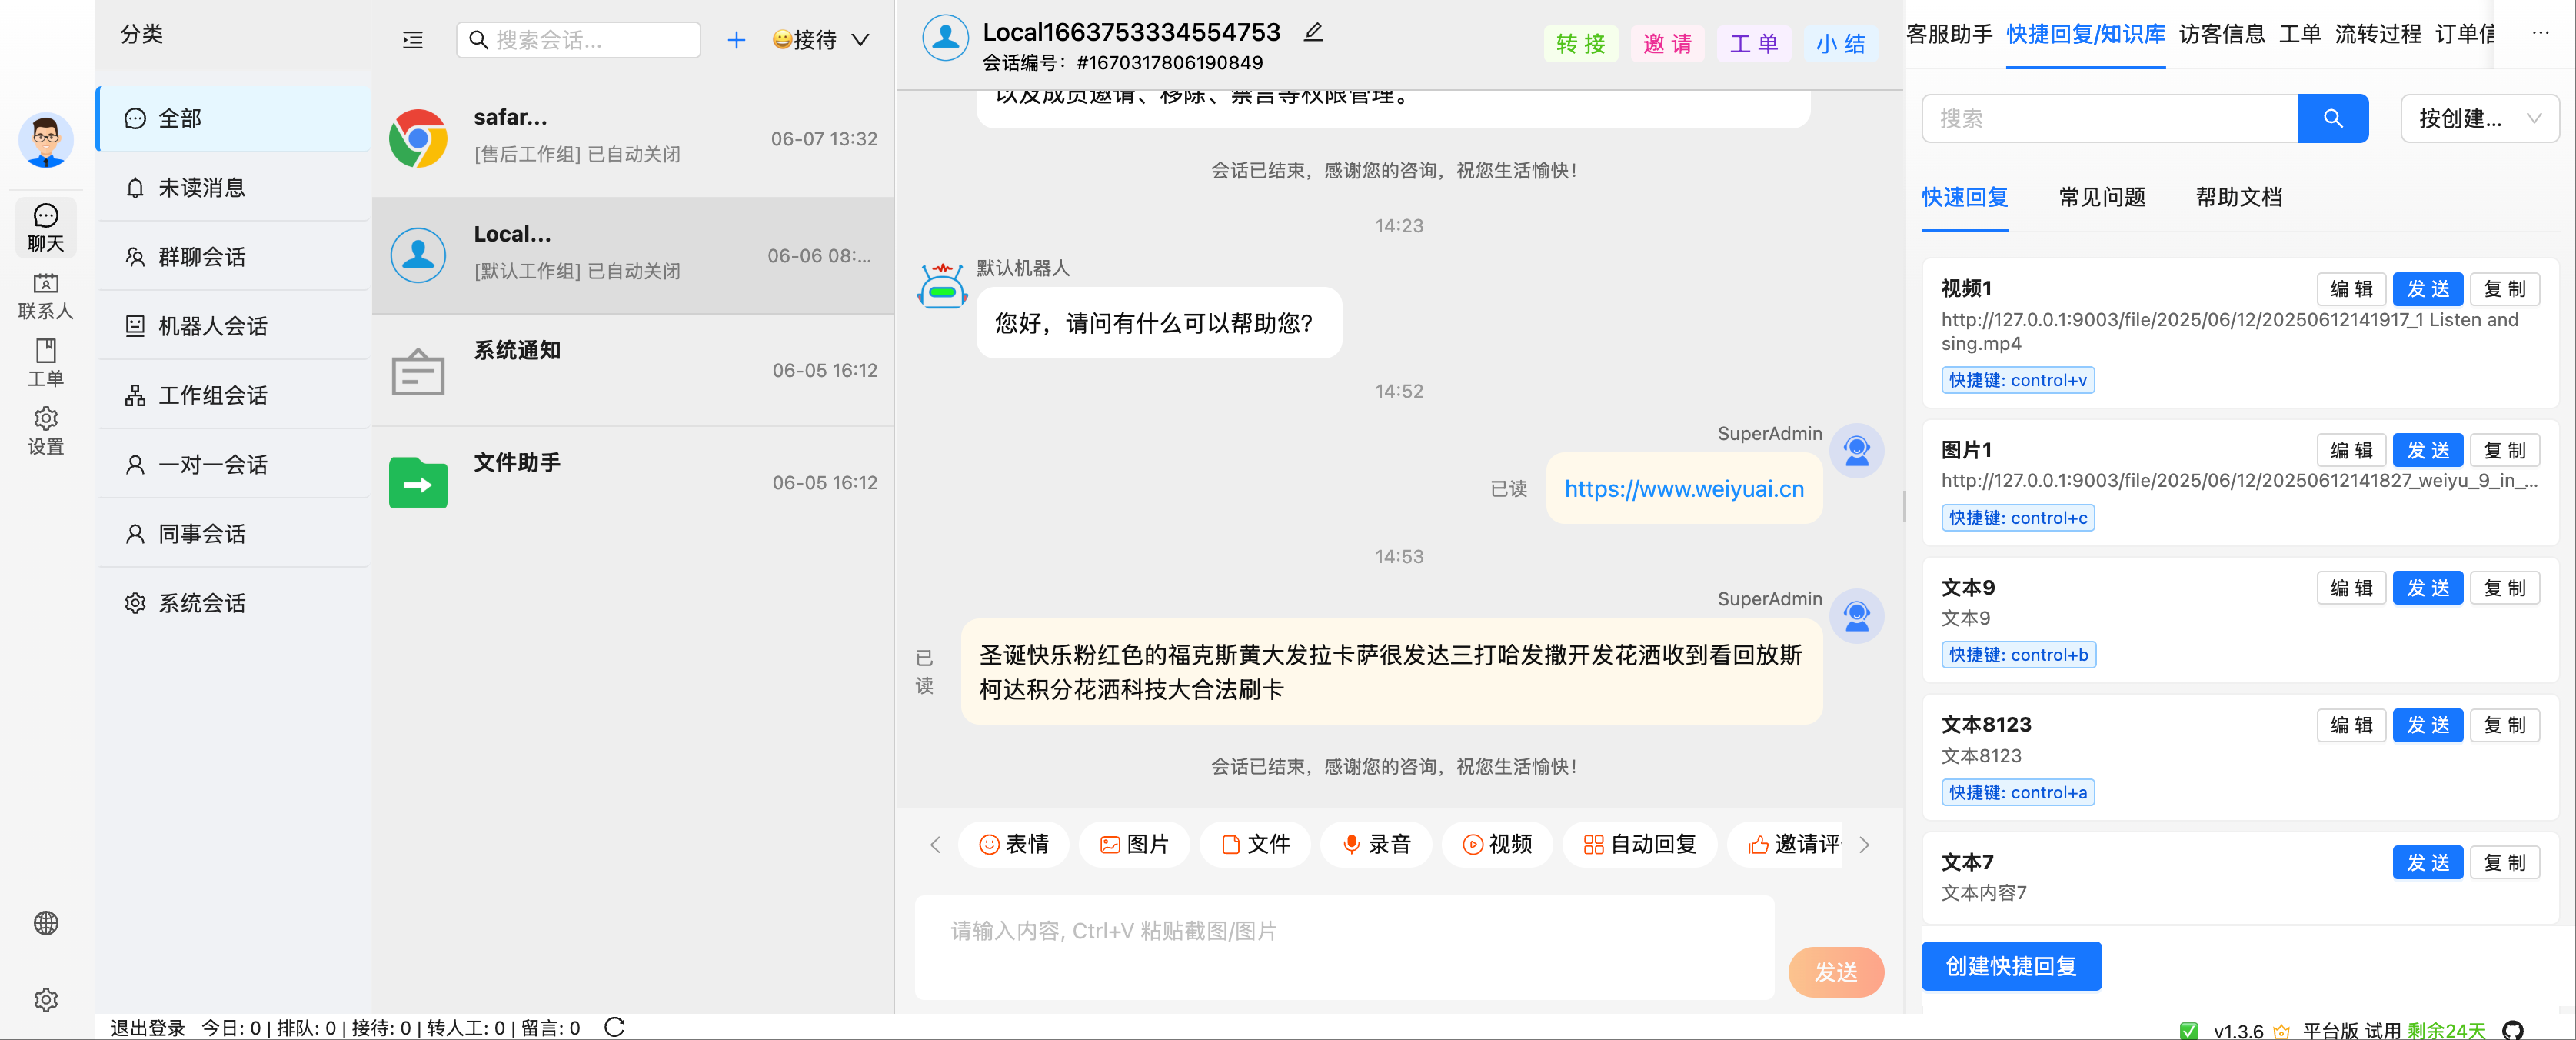Click the globe language icon
The width and height of the screenshot is (2576, 1040).
point(45,922)
